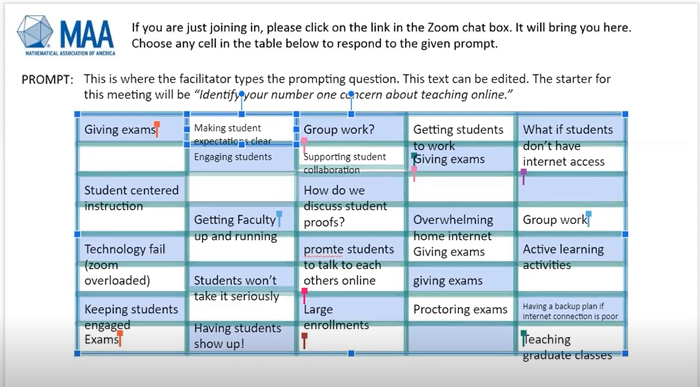Click the orange cursor flag next to Exams
700x387 pixels.
pos(120,338)
